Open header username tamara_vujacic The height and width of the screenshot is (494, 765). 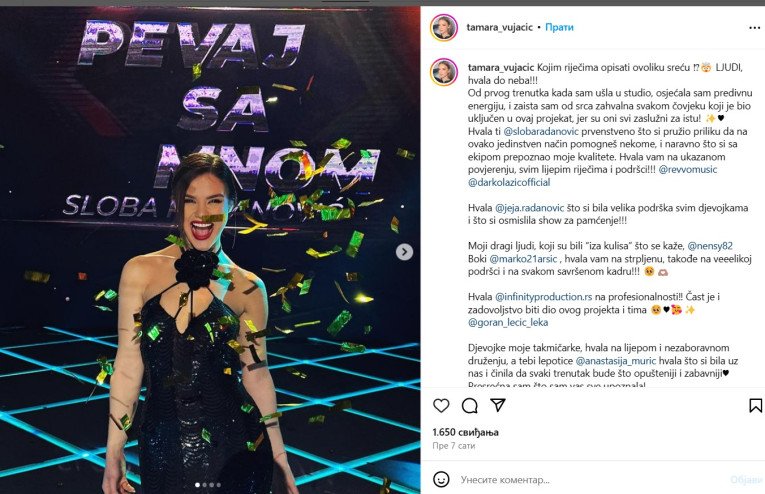(x=500, y=27)
